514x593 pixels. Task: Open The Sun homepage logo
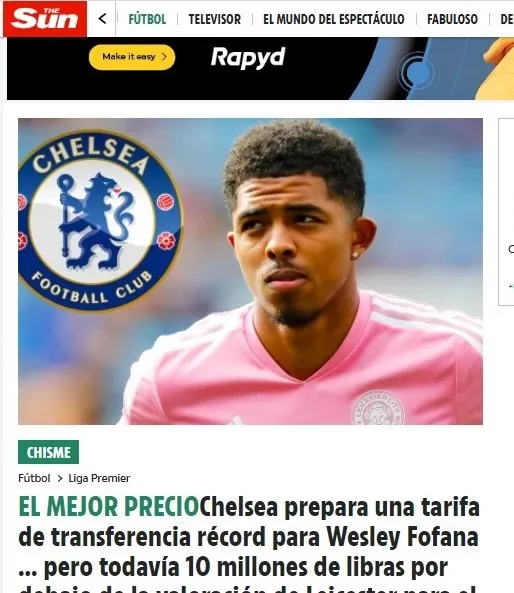point(45,19)
